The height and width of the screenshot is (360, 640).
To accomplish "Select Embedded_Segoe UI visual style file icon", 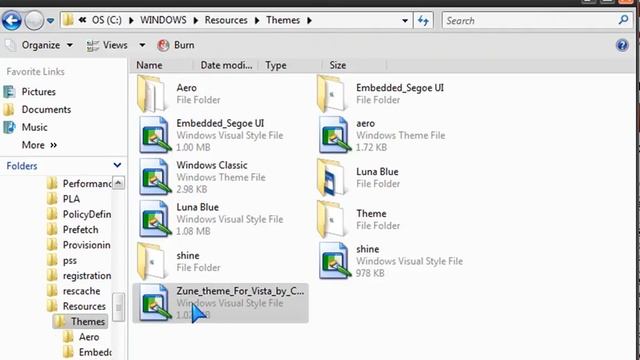I will 154,135.
